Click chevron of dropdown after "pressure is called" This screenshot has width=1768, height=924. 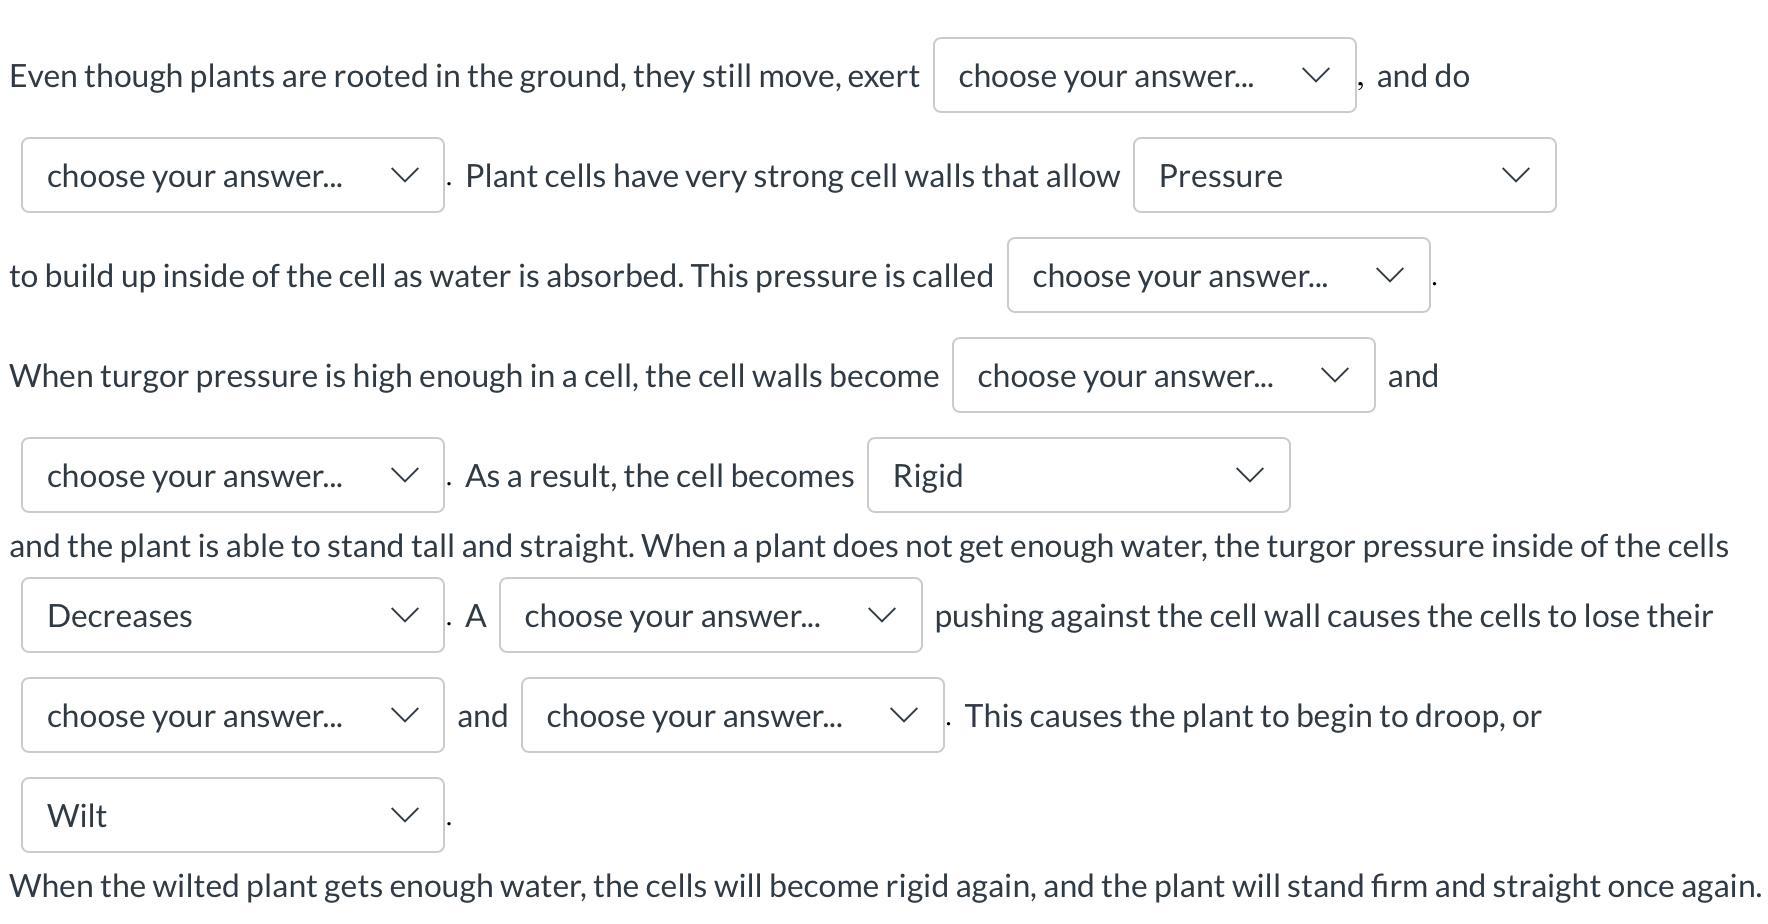1389,276
